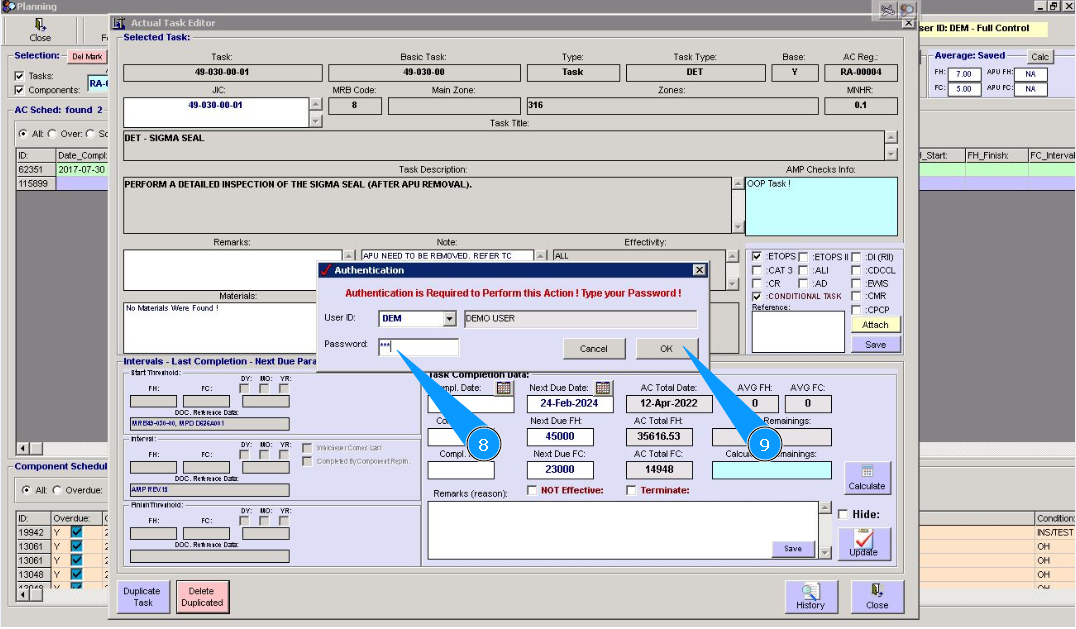Cancel the Authentication dialog

tap(594, 348)
